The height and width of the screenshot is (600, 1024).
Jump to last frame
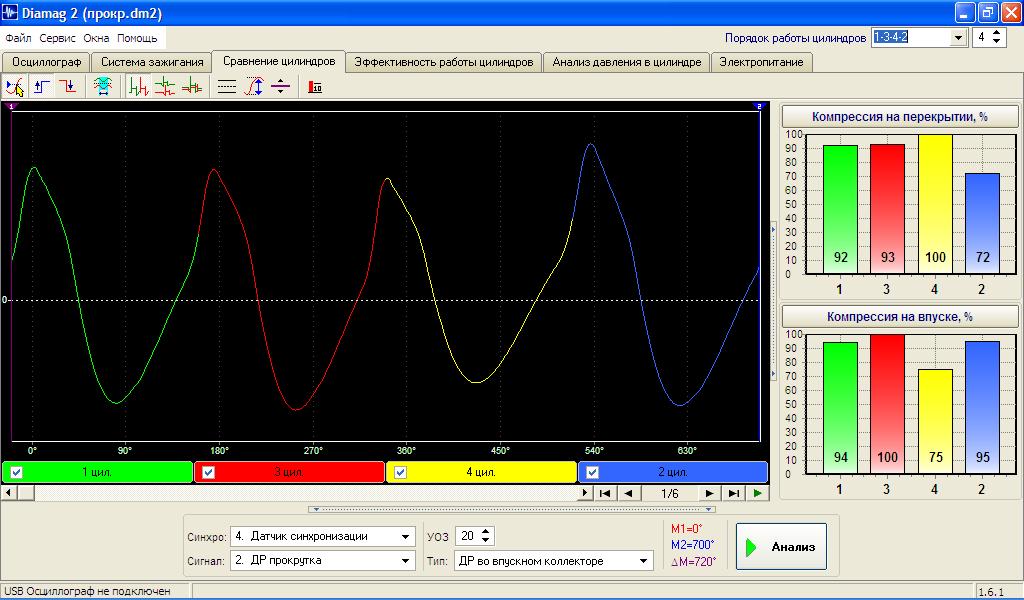[x=733, y=493]
